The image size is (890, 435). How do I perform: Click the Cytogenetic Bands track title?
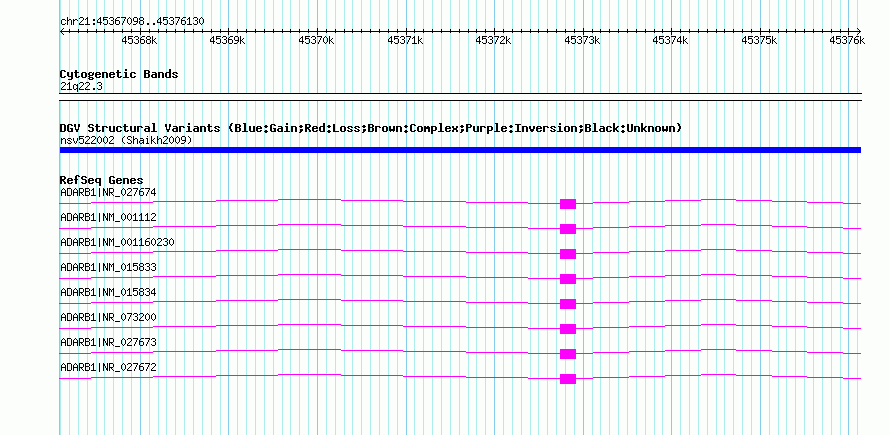(x=119, y=74)
